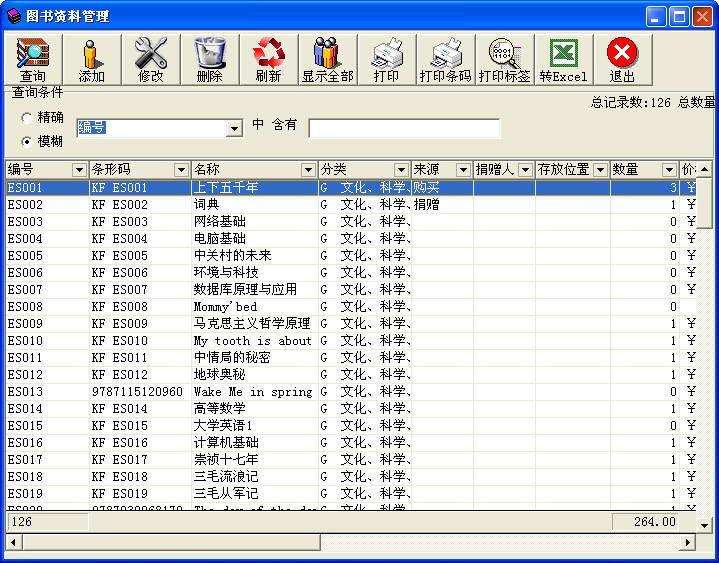Minimize the 图书资料管理 window
The image size is (719, 563).
(x=656, y=17)
